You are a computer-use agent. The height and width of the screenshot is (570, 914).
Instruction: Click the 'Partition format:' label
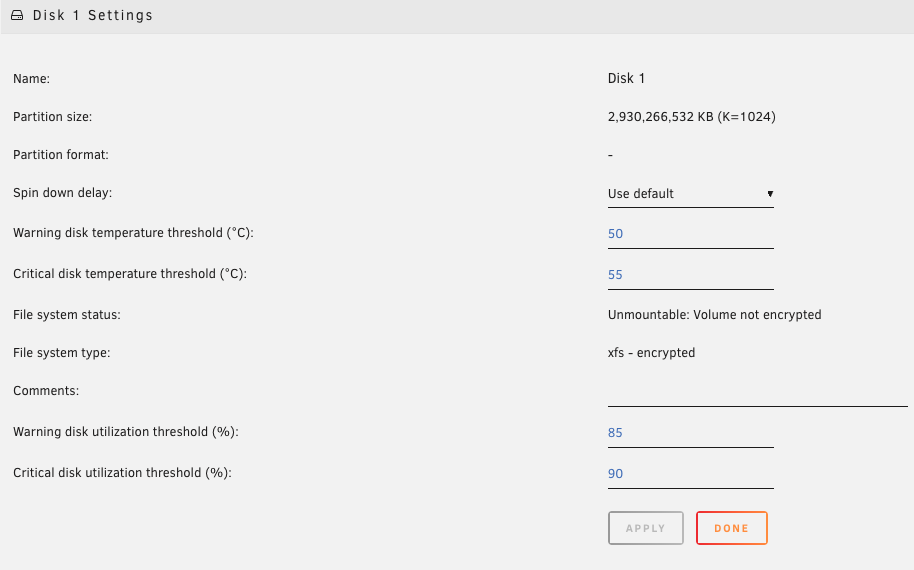(x=61, y=155)
